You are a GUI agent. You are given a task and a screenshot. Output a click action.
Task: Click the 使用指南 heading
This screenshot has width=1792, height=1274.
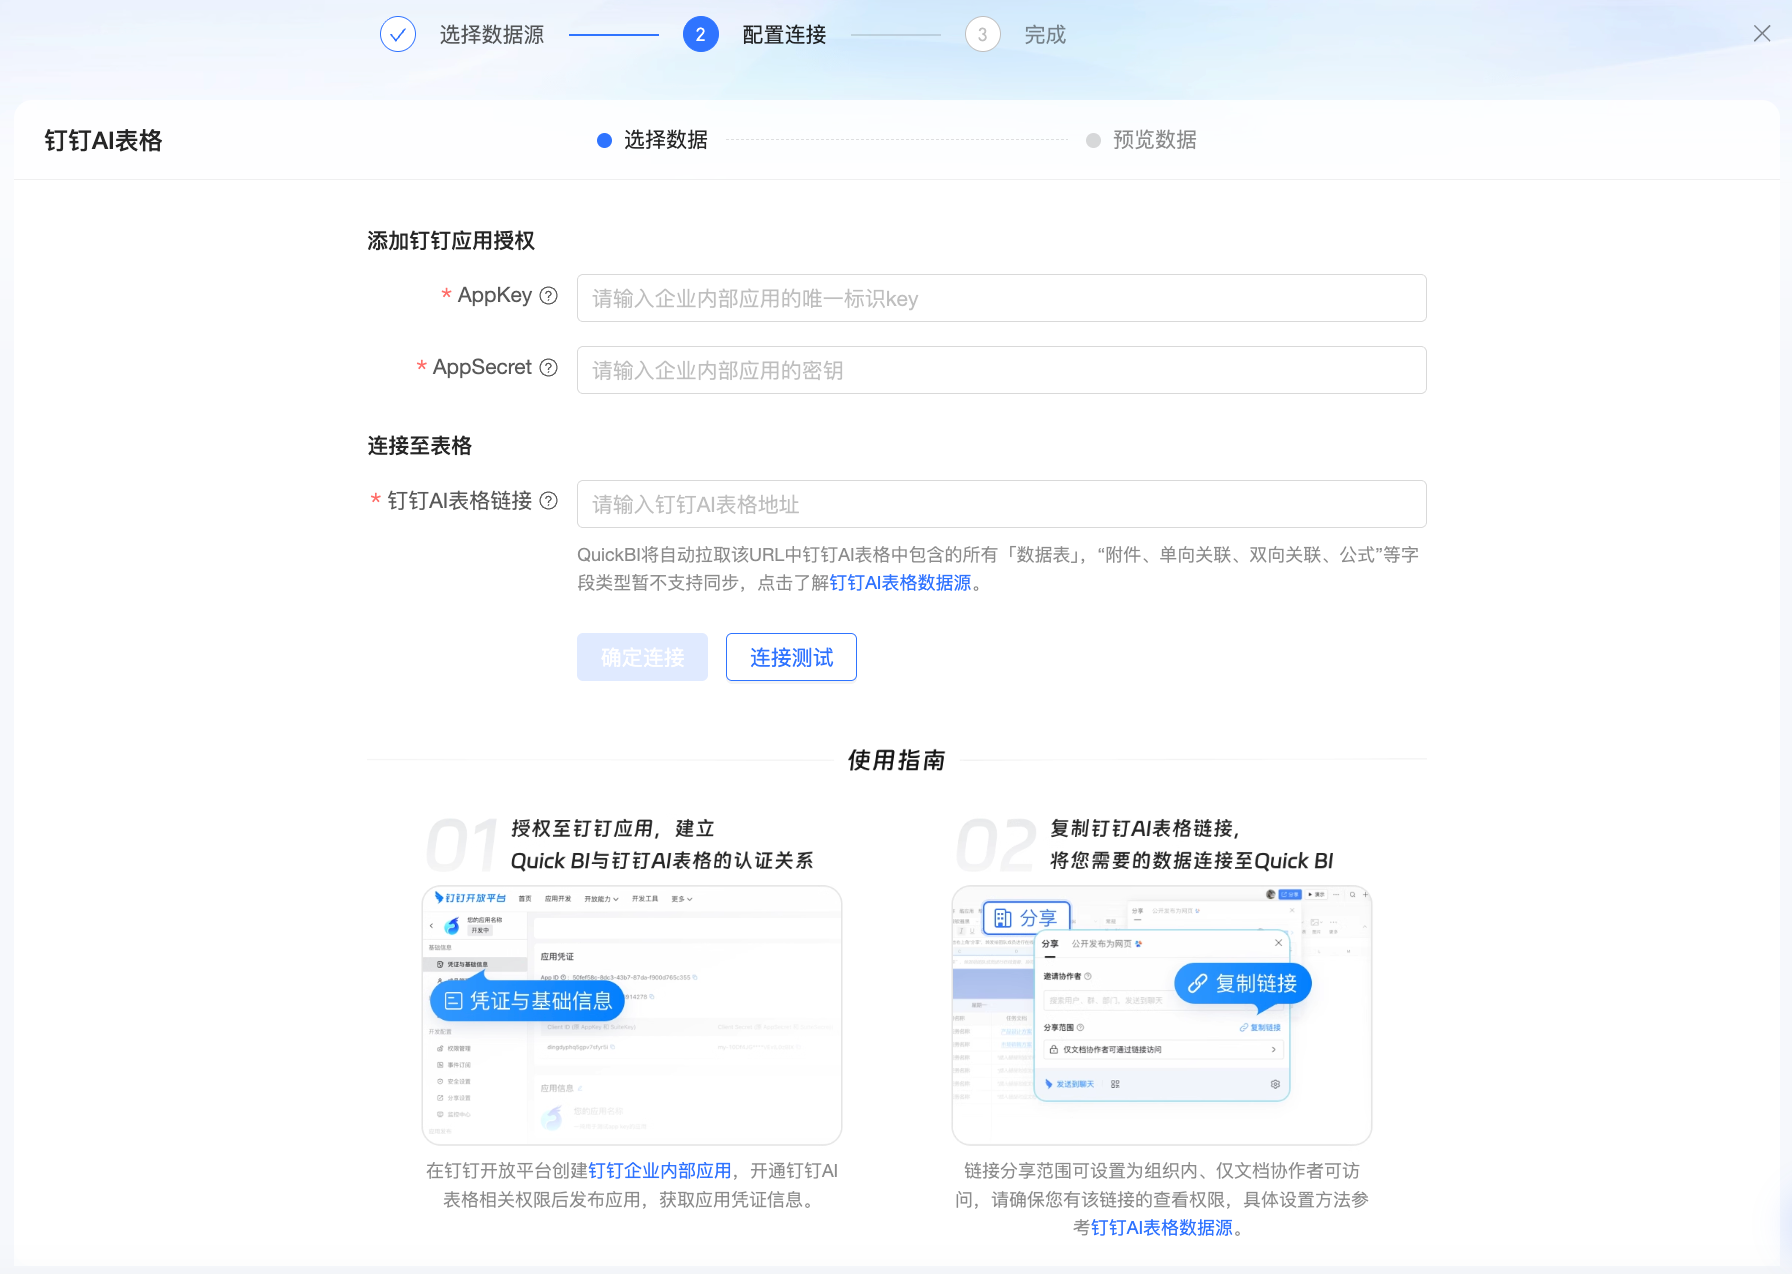point(896,761)
